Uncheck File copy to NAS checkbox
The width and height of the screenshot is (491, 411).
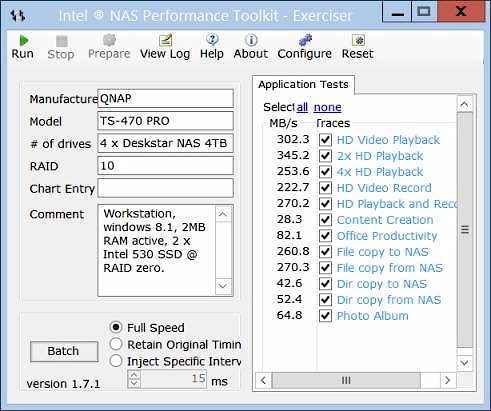325,252
